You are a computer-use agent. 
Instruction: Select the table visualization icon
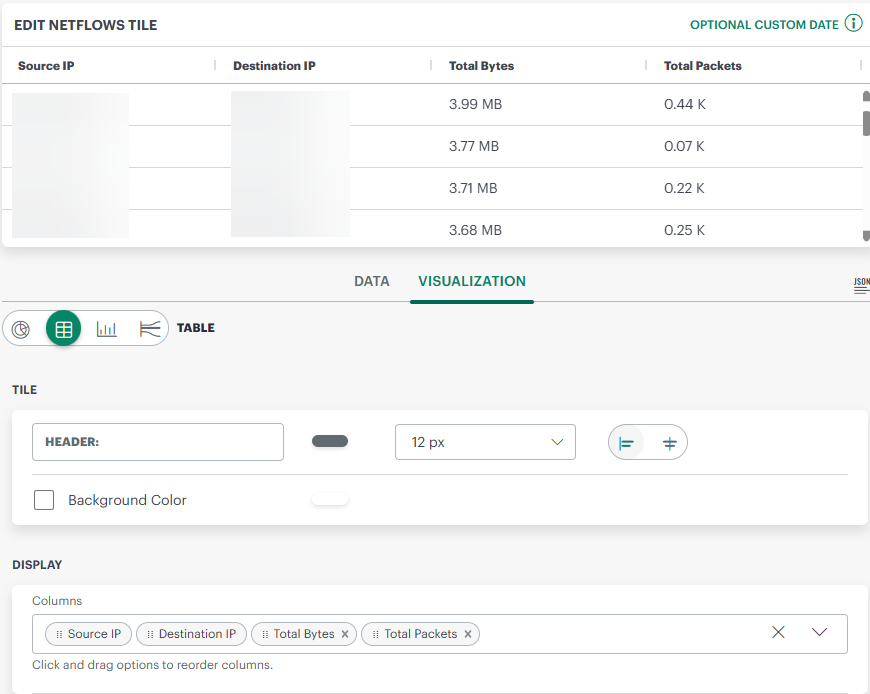click(x=64, y=329)
